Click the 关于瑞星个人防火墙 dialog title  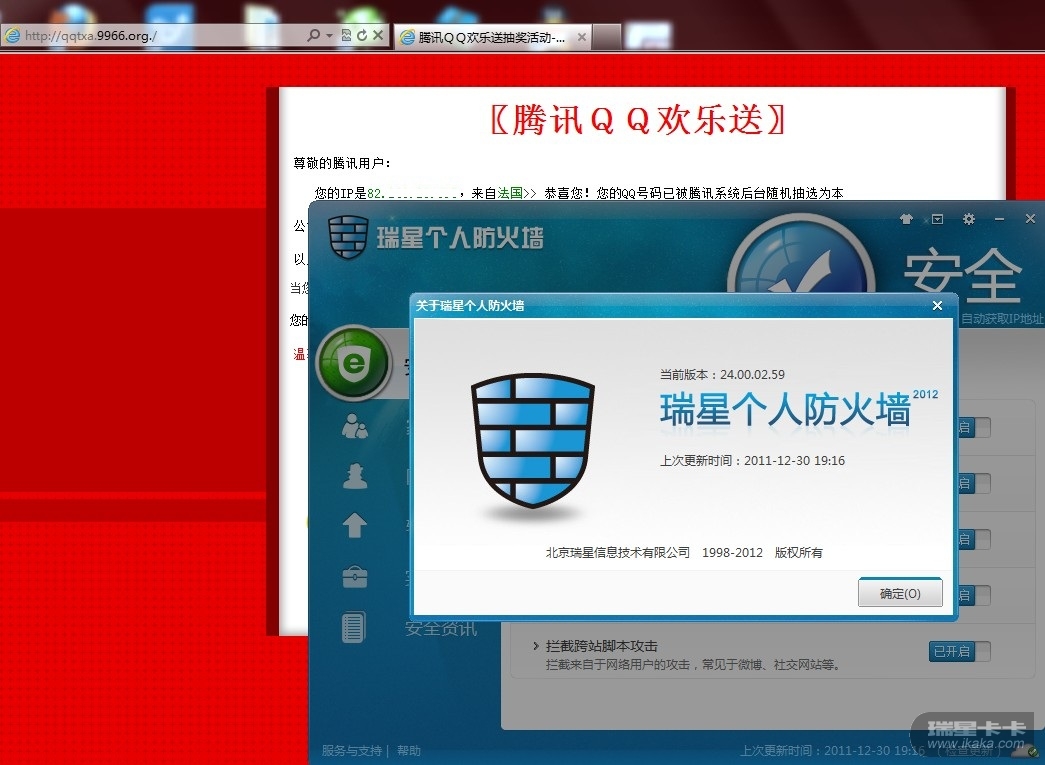point(470,305)
